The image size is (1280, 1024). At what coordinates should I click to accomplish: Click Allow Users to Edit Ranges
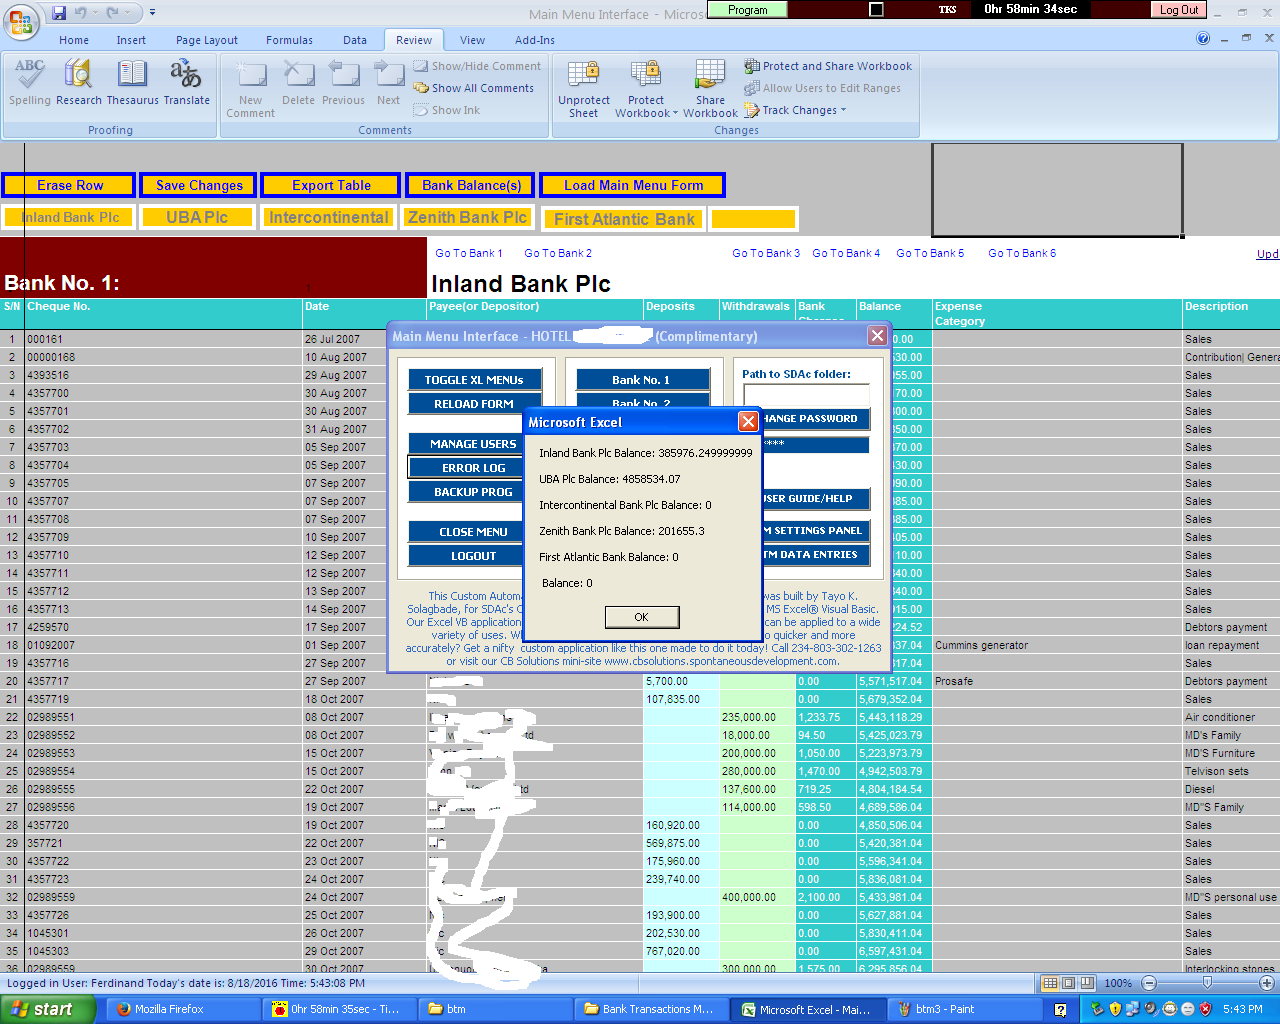pyautogui.click(x=822, y=88)
